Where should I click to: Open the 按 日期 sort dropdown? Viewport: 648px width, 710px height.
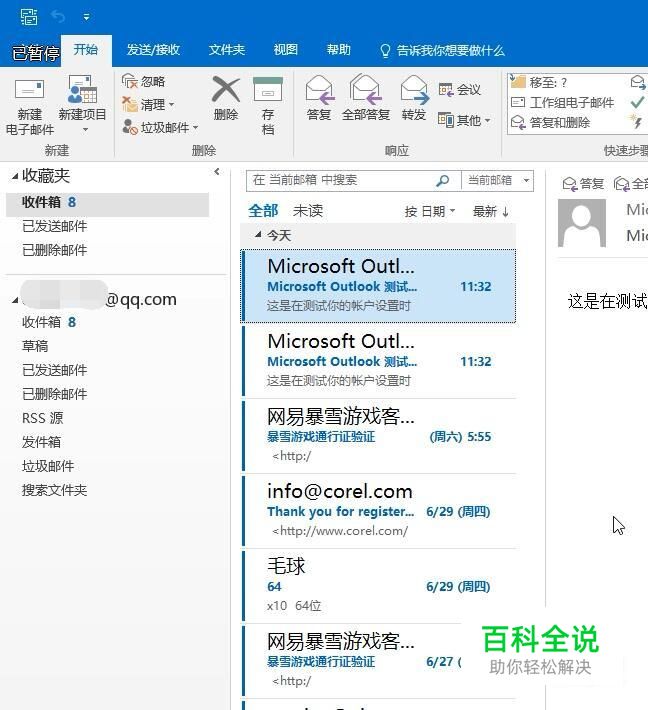click(x=430, y=211)
